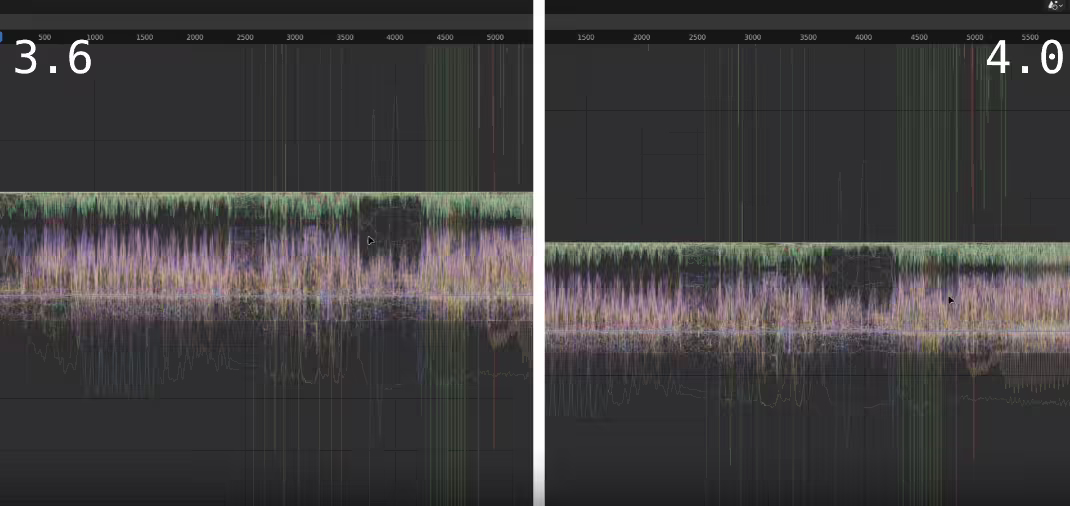
Task: Click frame 4000 on the 3.6 ruler
Action: pos(395,38)
